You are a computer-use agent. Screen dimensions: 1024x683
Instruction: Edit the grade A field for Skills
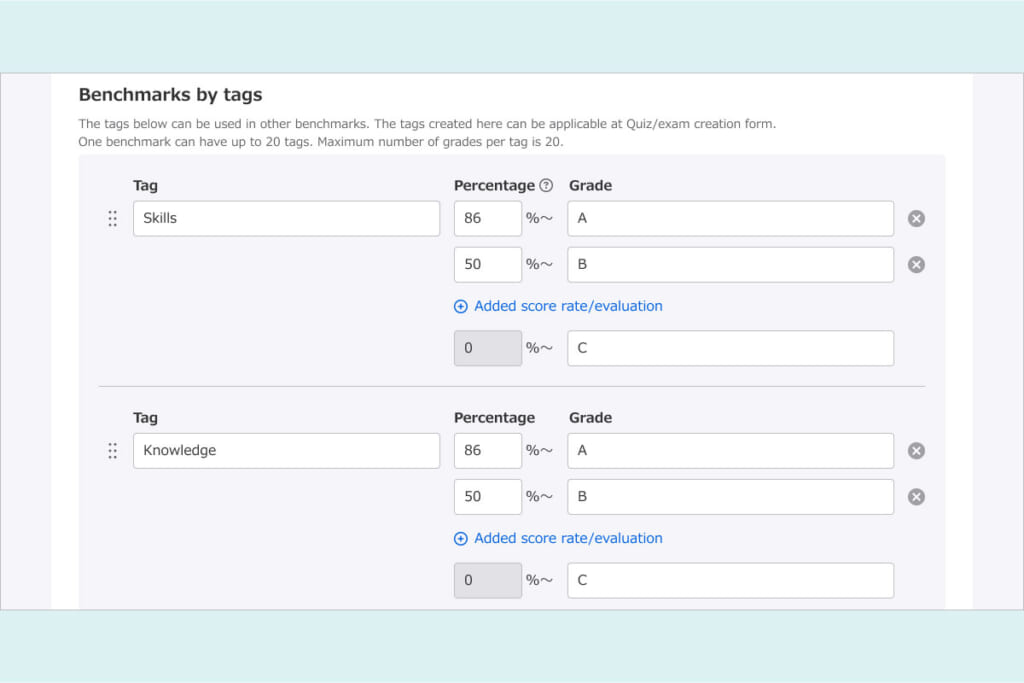[730, 218]
